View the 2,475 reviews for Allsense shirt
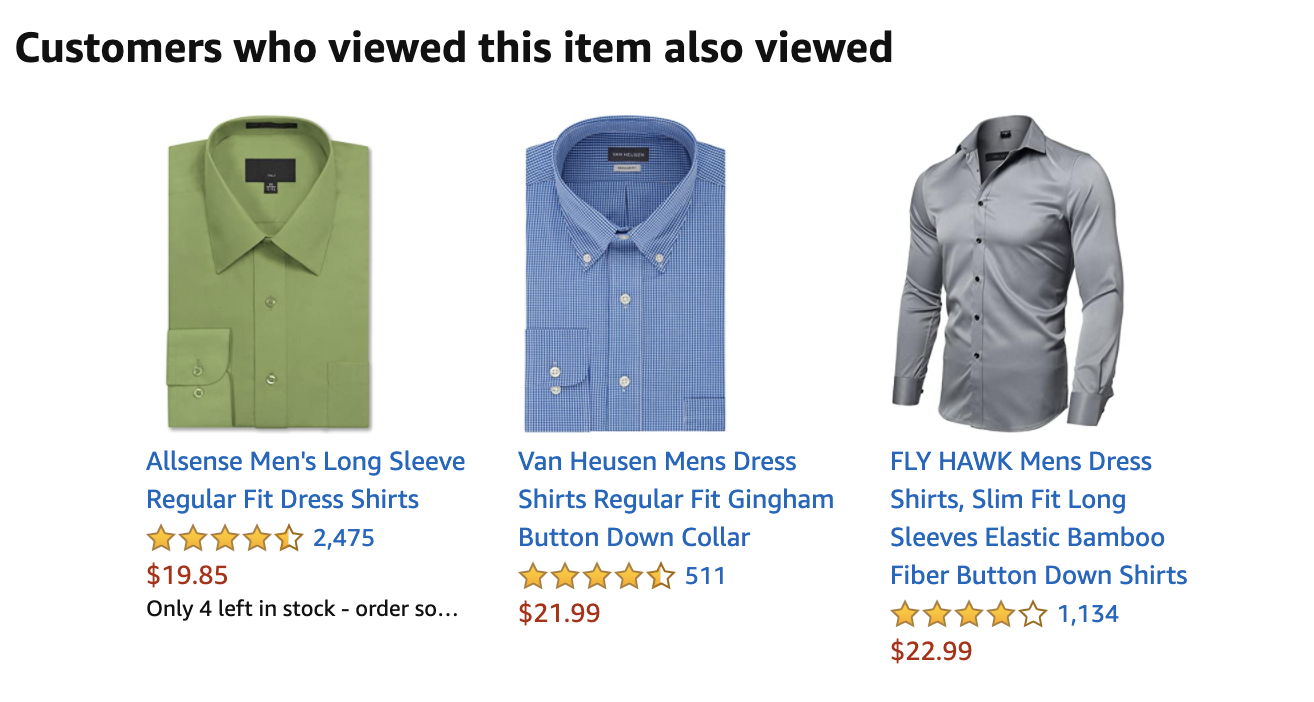1314x702 pixels. pos(344,538)
